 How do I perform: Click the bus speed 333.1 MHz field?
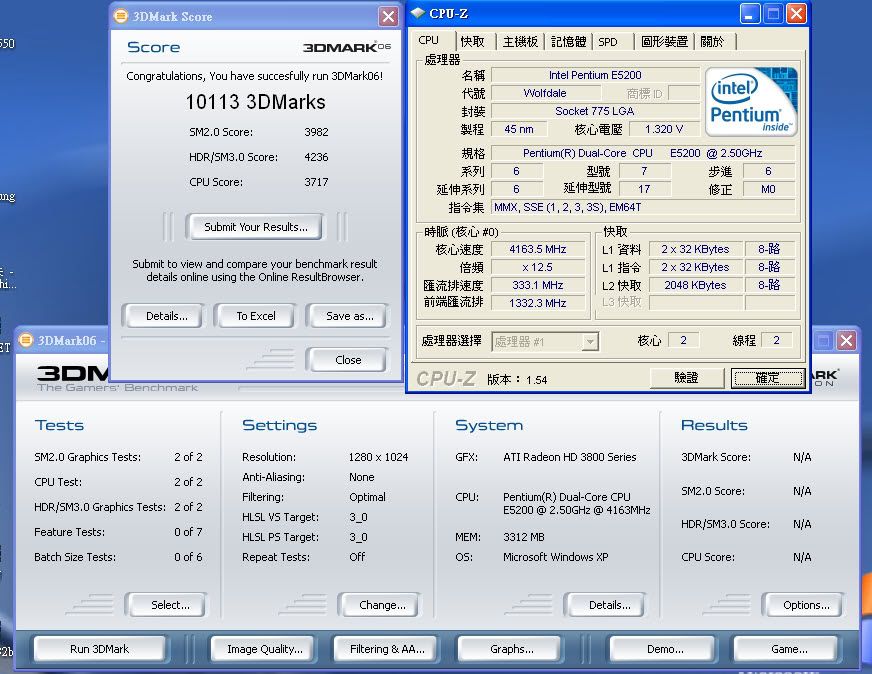point(538,285)
